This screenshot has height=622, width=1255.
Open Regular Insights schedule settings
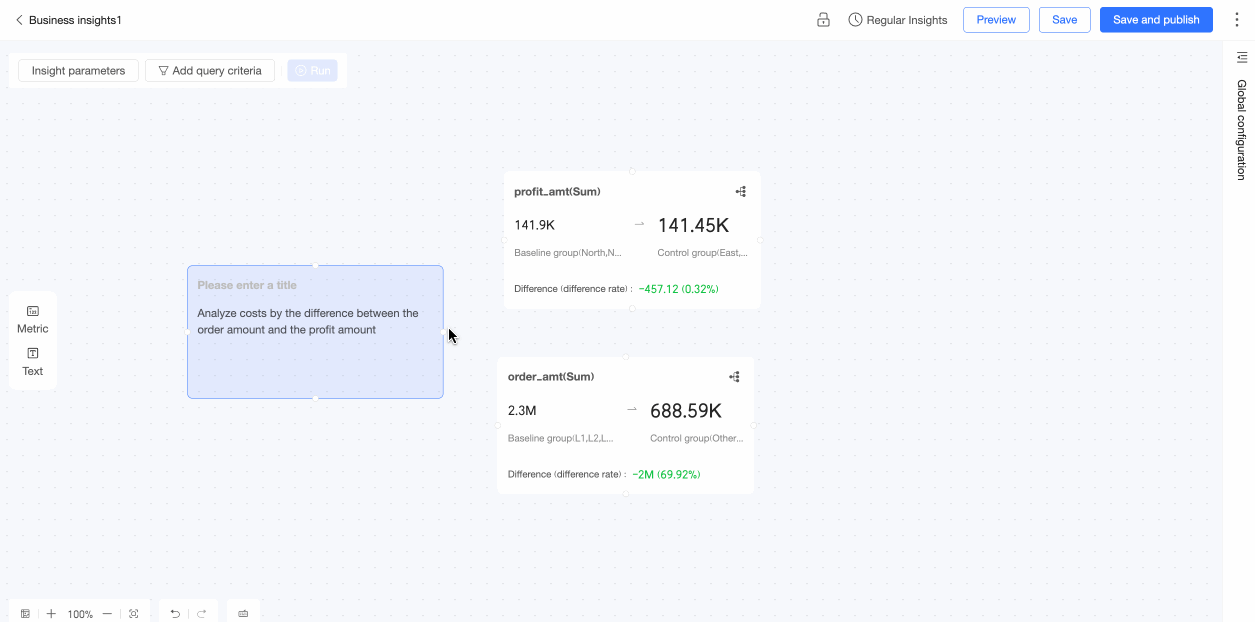pos(897,20)
